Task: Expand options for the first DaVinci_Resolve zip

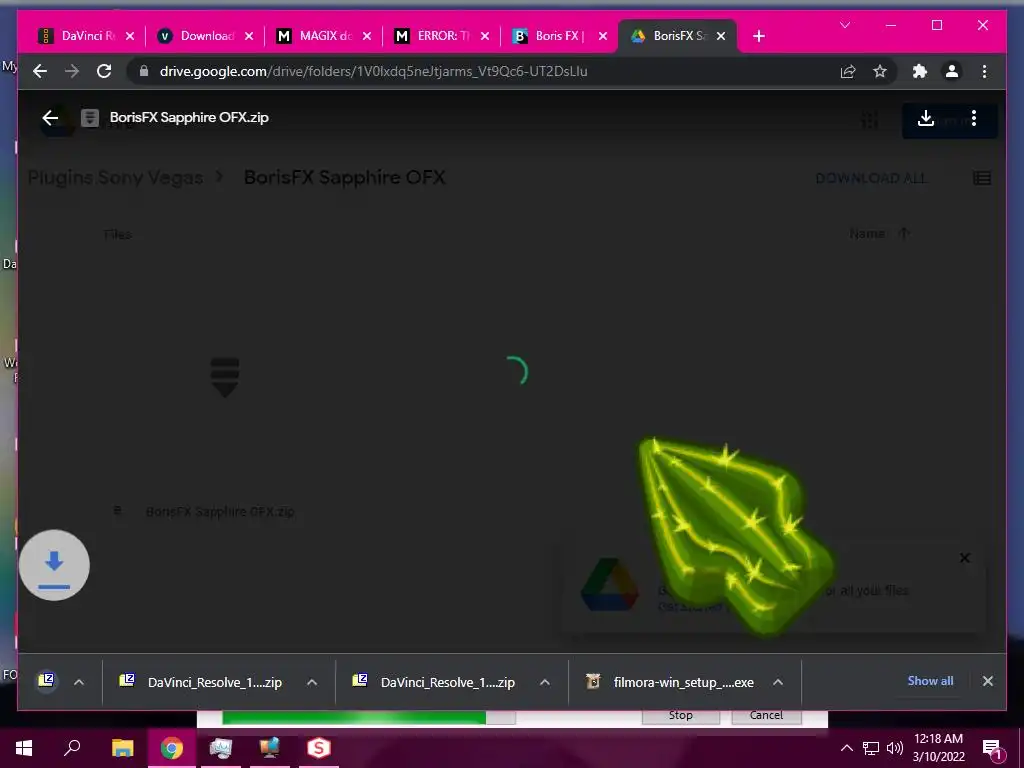Action: [x=312, y=682]
